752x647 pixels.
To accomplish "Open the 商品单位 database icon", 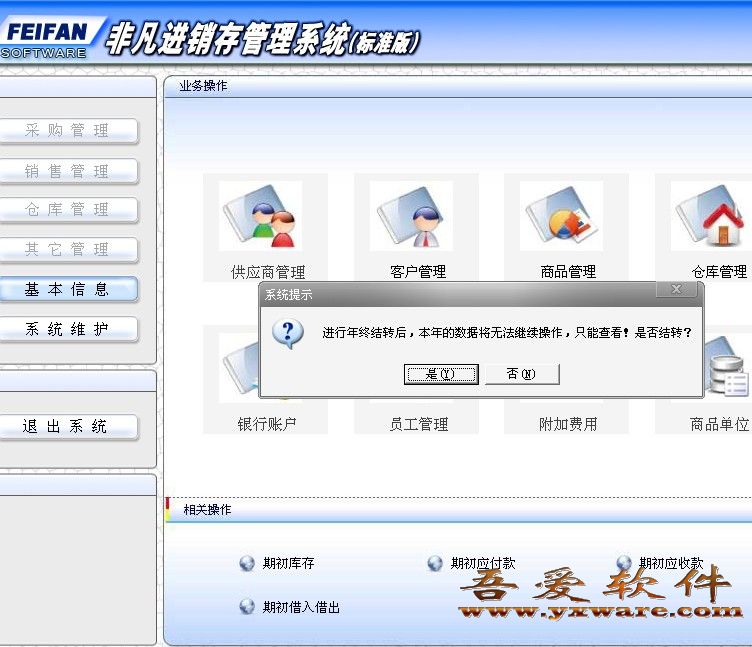I will click(x=726, y=365).
